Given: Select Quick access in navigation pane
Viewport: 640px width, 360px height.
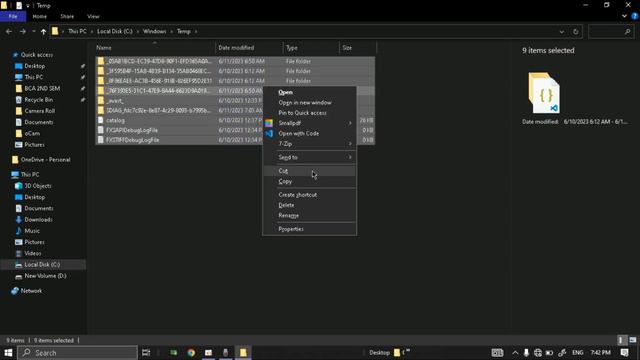Looking at the screenshot, I should [x=36, y=55].
